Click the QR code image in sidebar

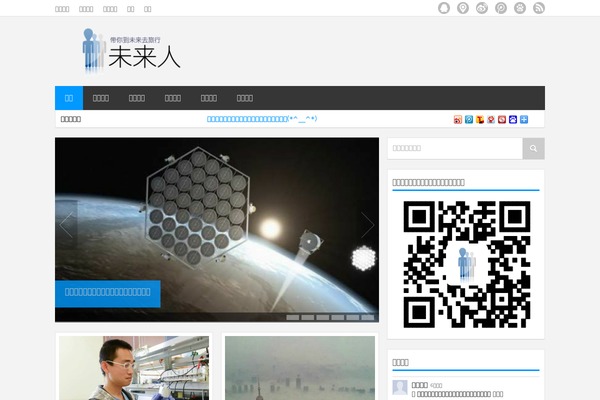467,264
